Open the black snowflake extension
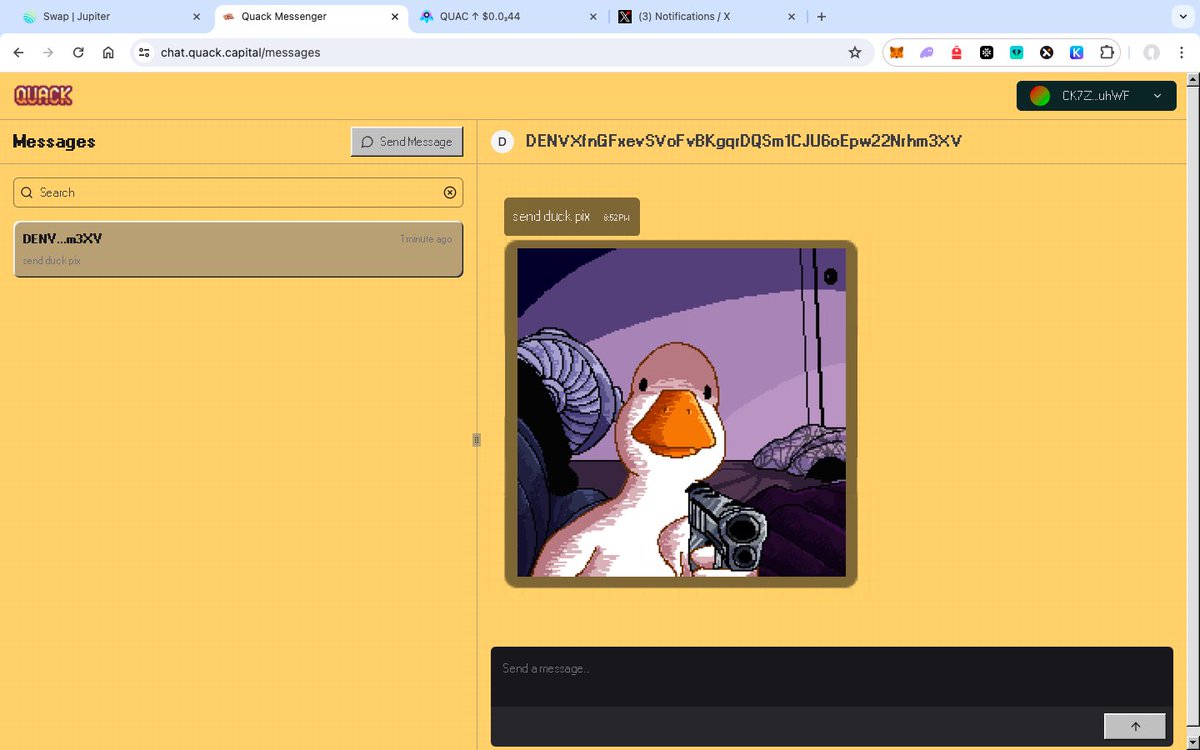The image size is (1200, 750). coord(986,52)
